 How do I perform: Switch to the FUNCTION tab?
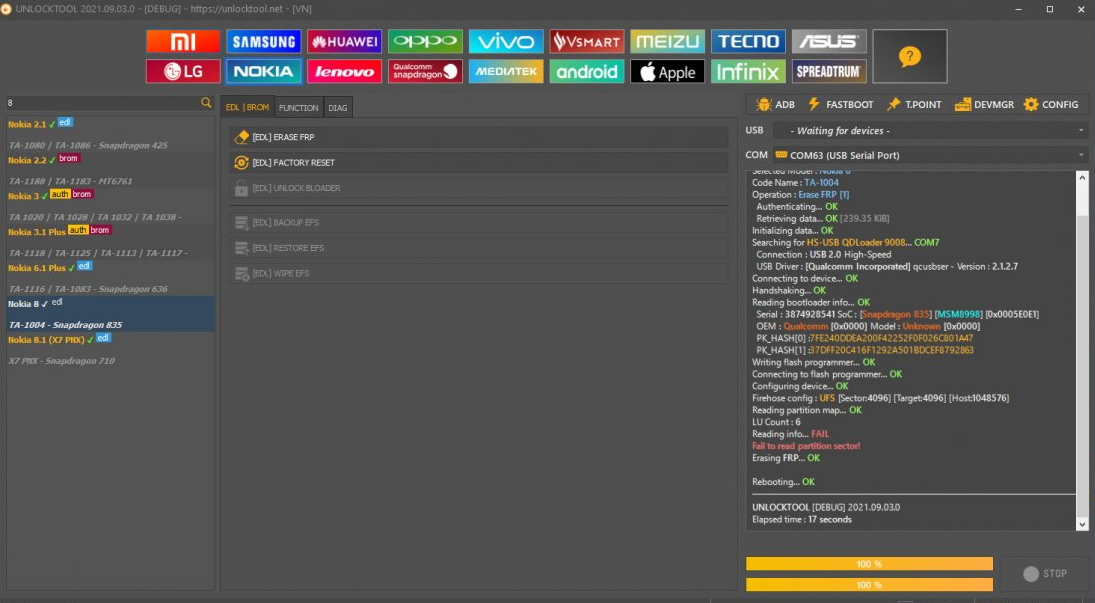coord(298,108)
